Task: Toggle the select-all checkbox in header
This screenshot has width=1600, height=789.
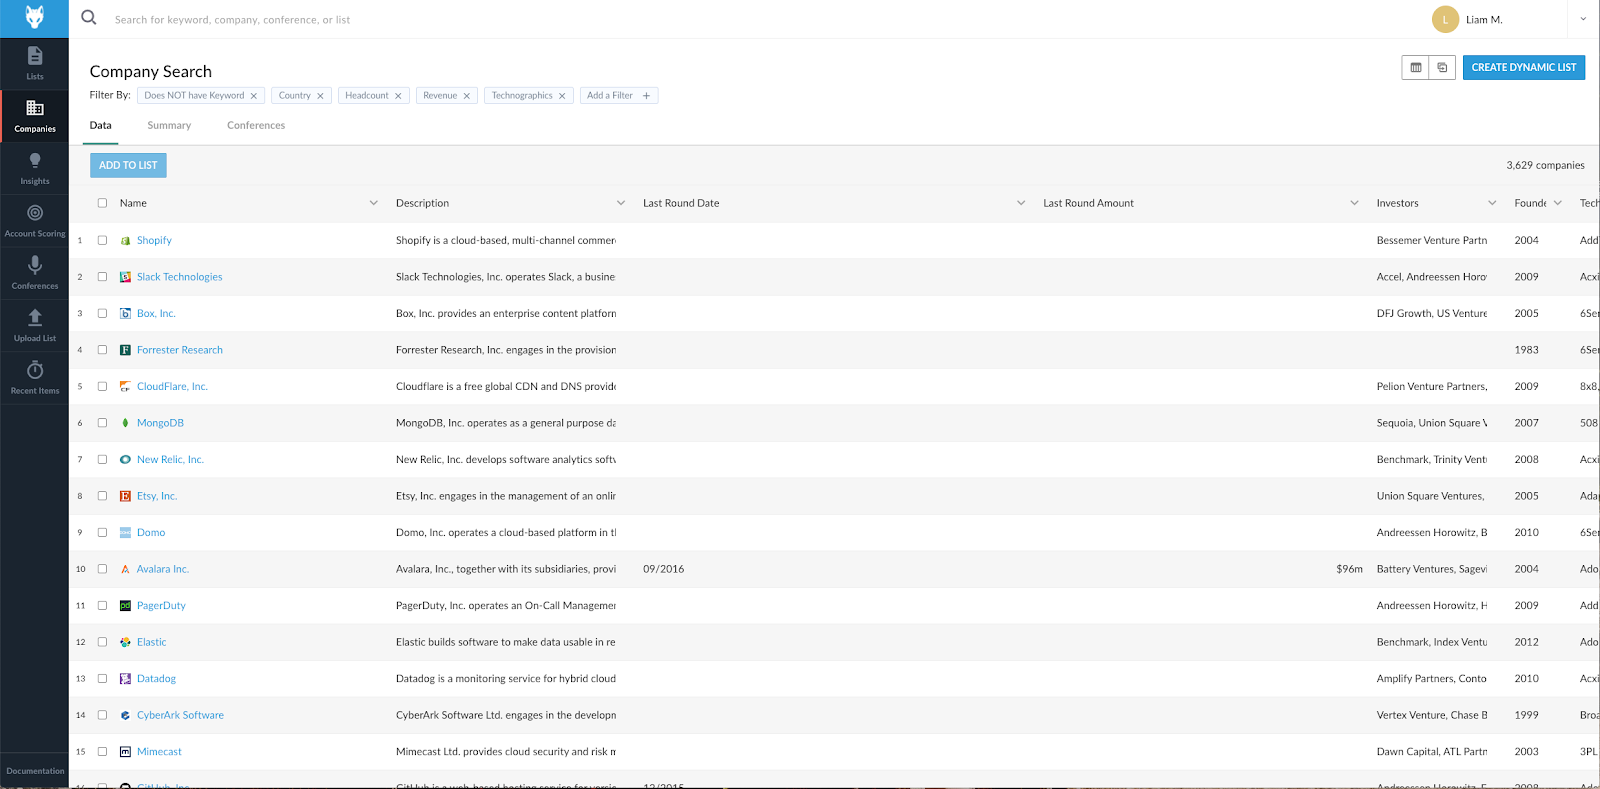Action: pyautogui.click(x=102, y=203)
